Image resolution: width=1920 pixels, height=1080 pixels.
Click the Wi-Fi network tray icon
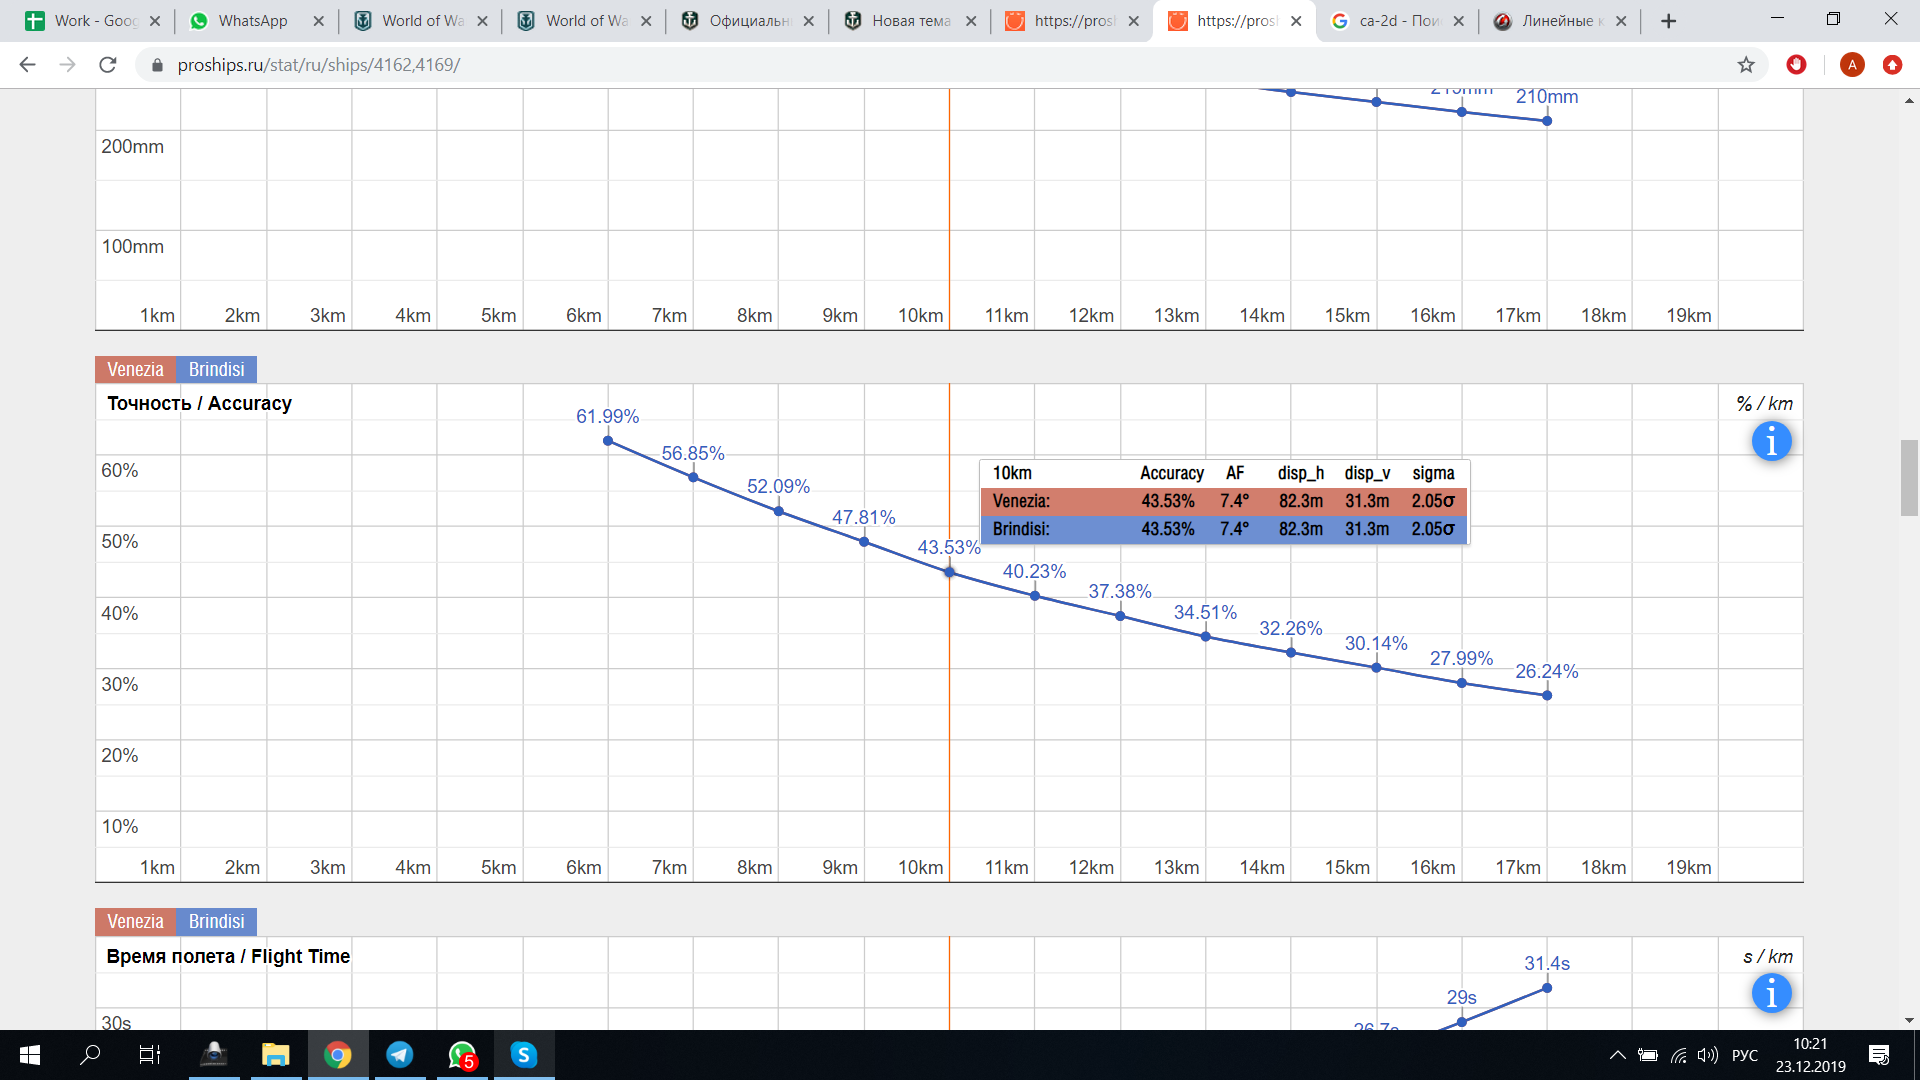point(1679,1055)
